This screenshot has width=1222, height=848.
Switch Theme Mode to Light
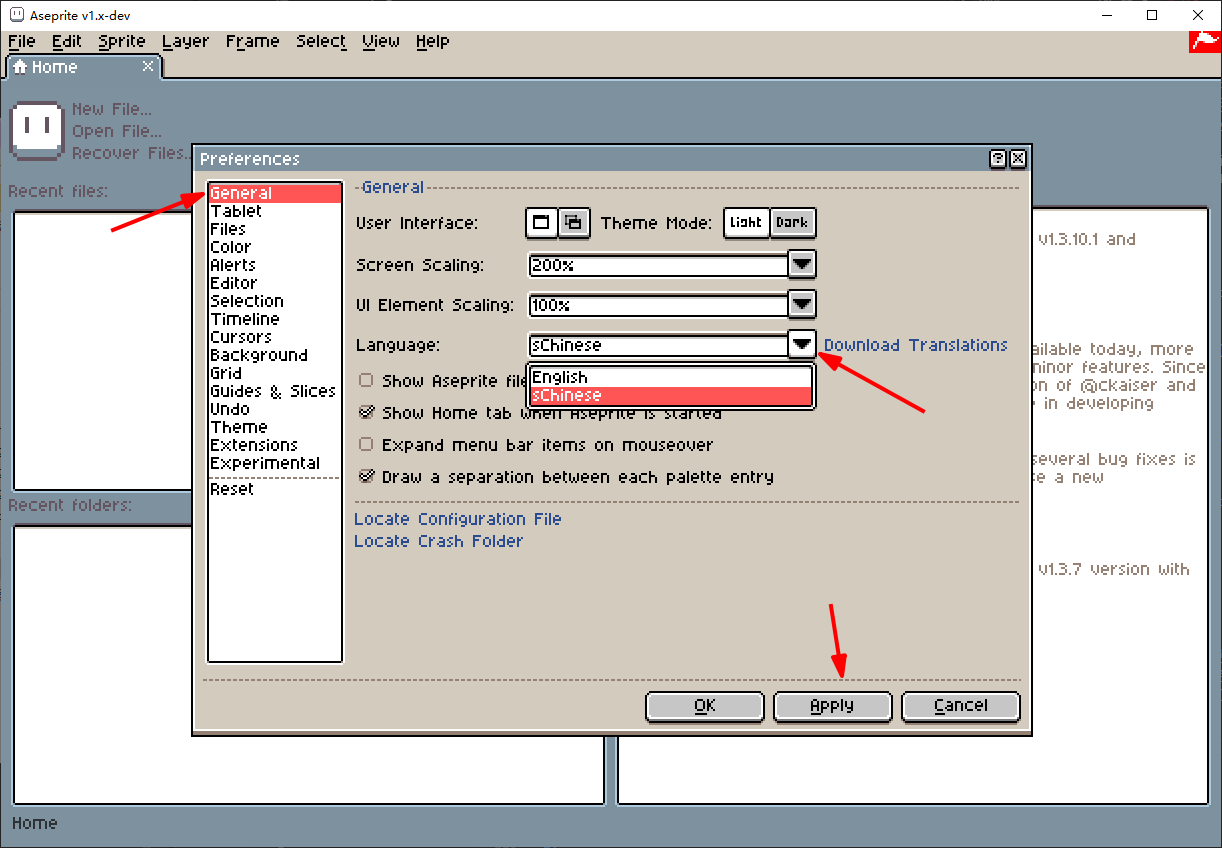[x=746, y=223]
